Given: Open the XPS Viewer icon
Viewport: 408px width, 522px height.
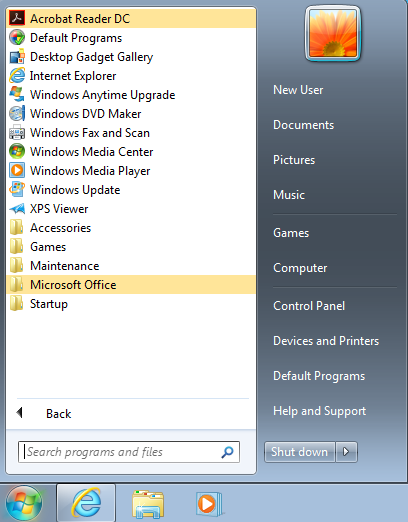Looking at the screenshot, I should 17,208.
